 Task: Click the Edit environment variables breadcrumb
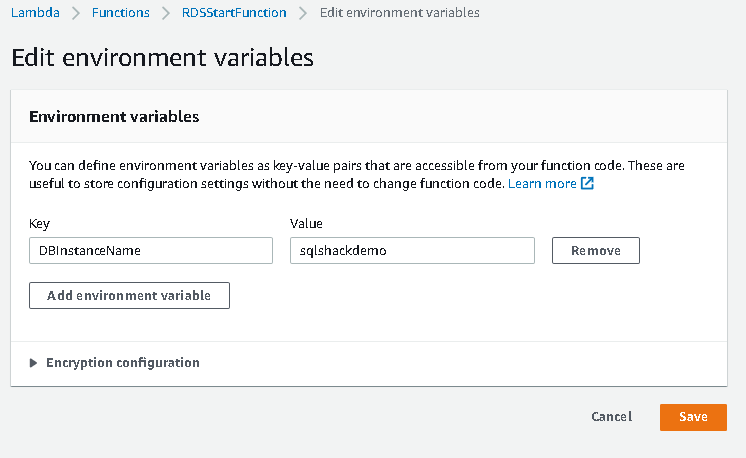pos(399,13)
